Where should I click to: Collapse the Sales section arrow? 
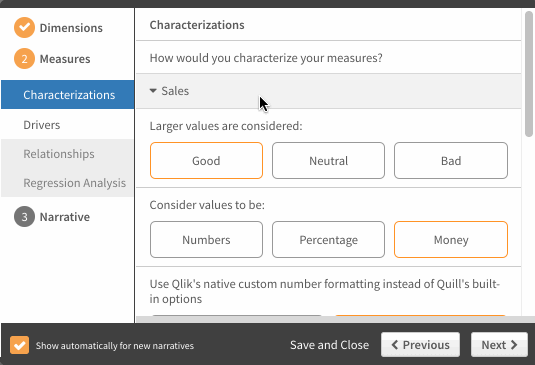coord(153,91)
